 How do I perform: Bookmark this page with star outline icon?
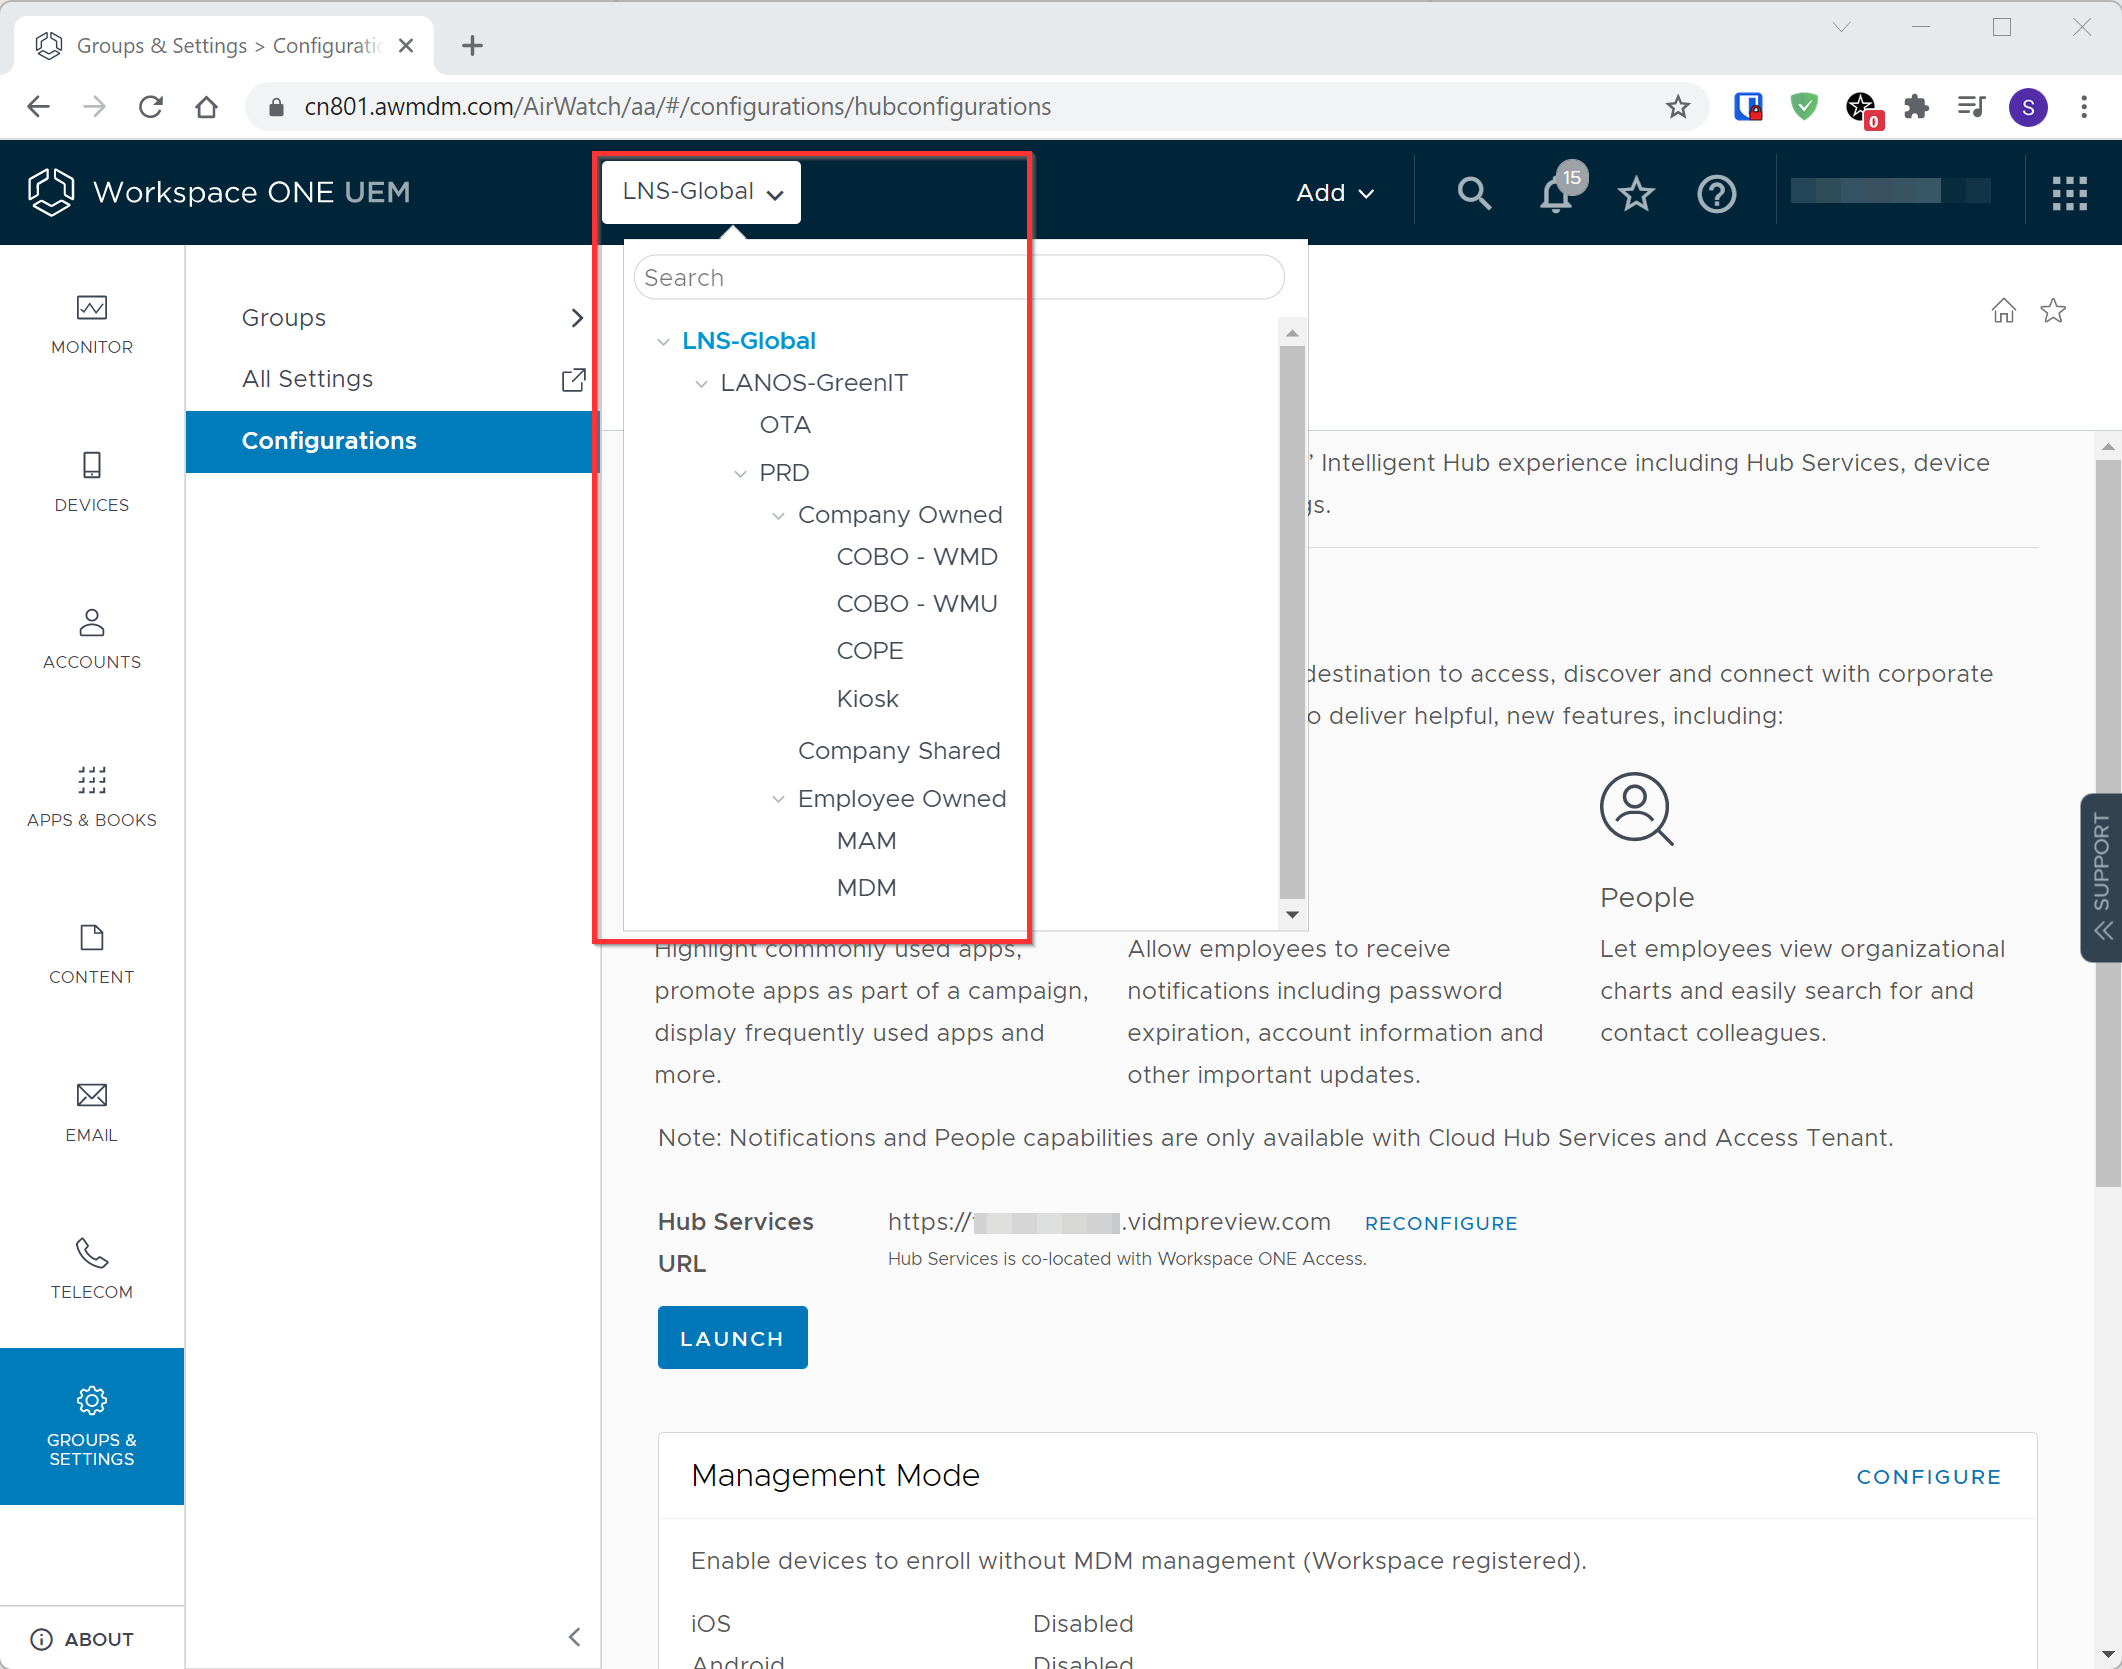coord(2053,311)
